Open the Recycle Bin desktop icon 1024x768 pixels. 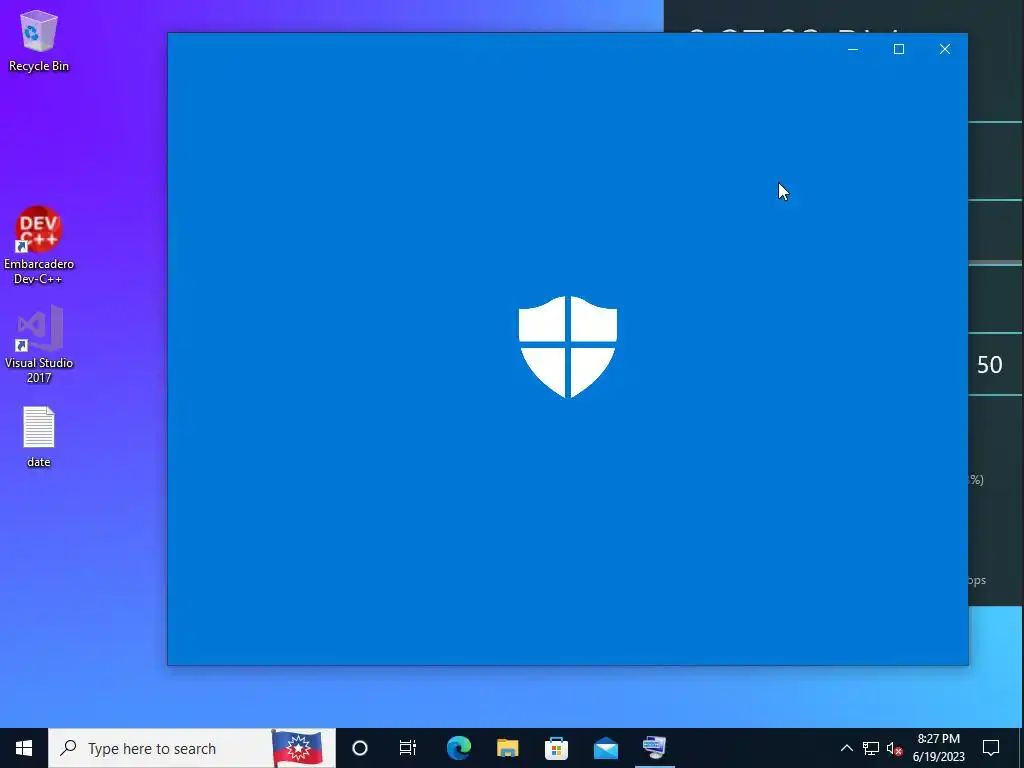point(39,40)
